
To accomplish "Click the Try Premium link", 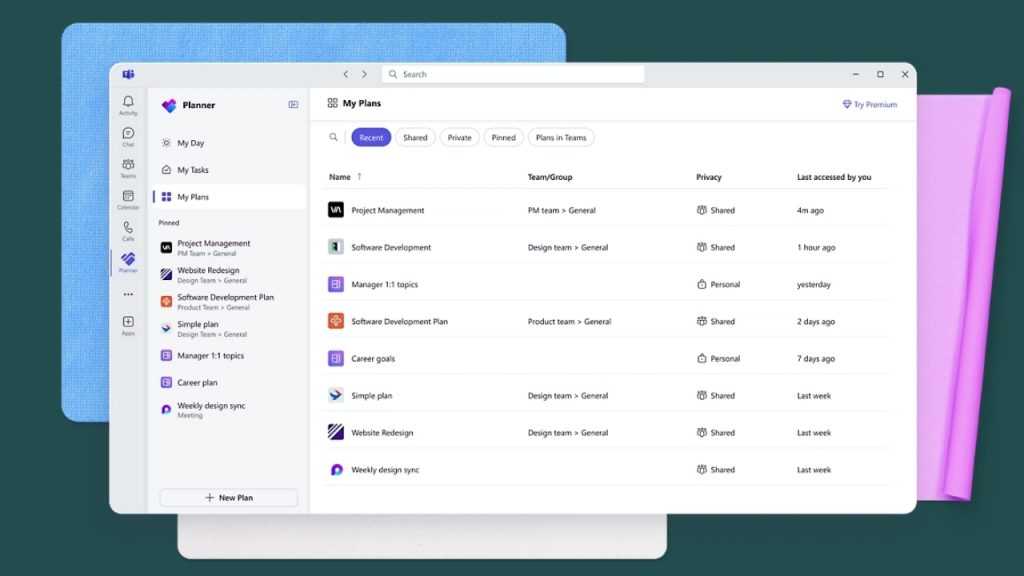I will click(869, 104).
